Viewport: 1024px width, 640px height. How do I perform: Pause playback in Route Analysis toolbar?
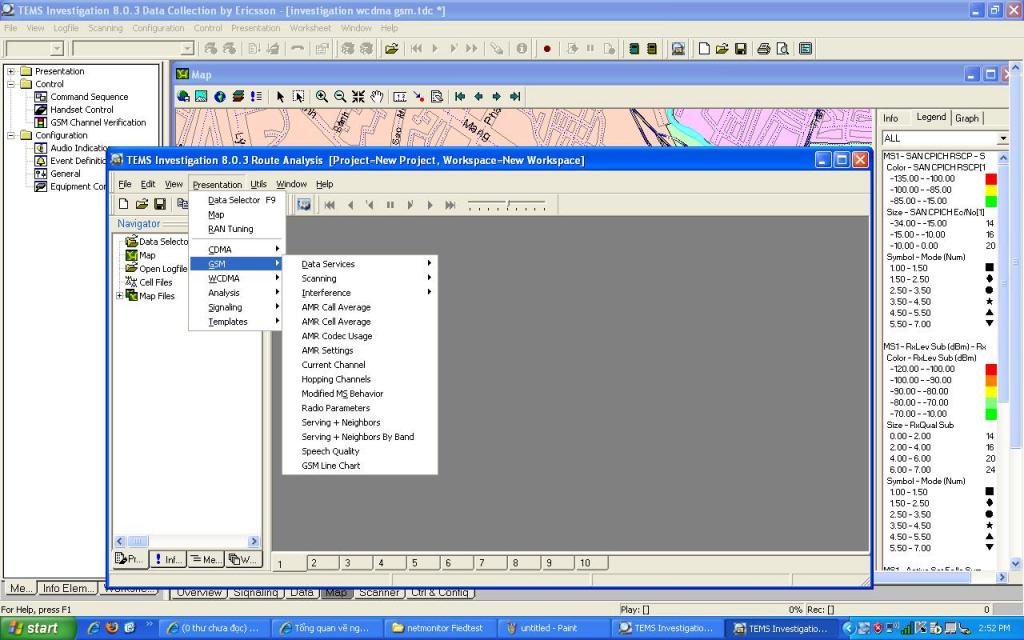[x=390, y=205]
